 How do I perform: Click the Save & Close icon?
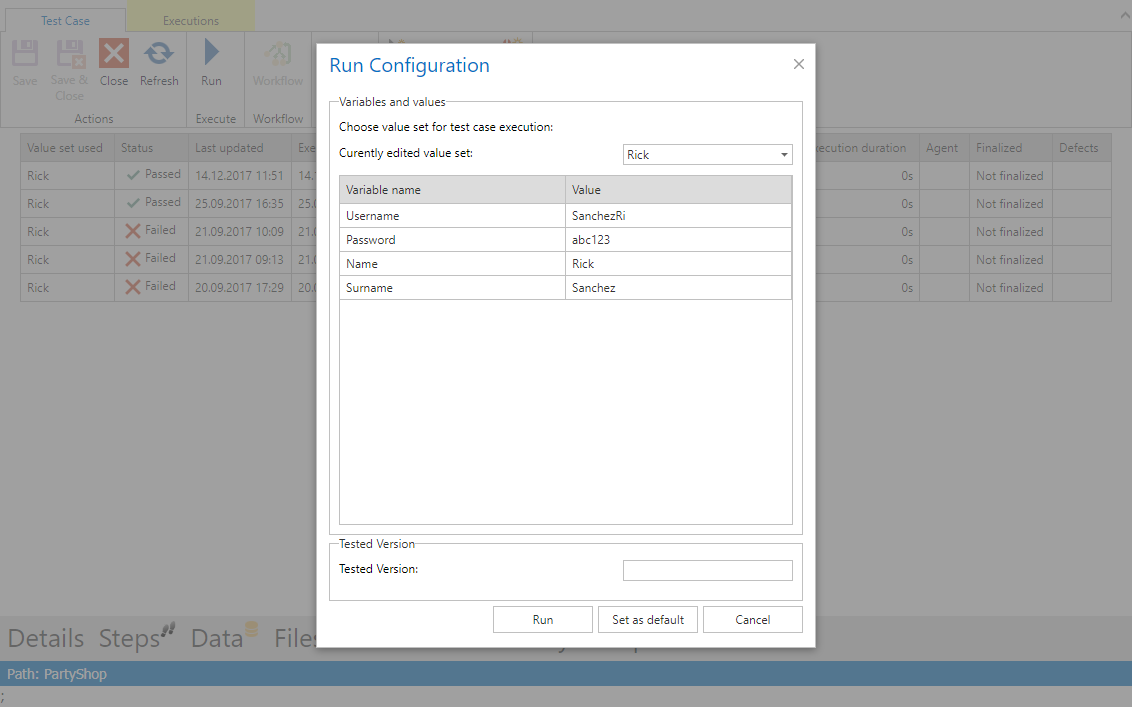70,55
